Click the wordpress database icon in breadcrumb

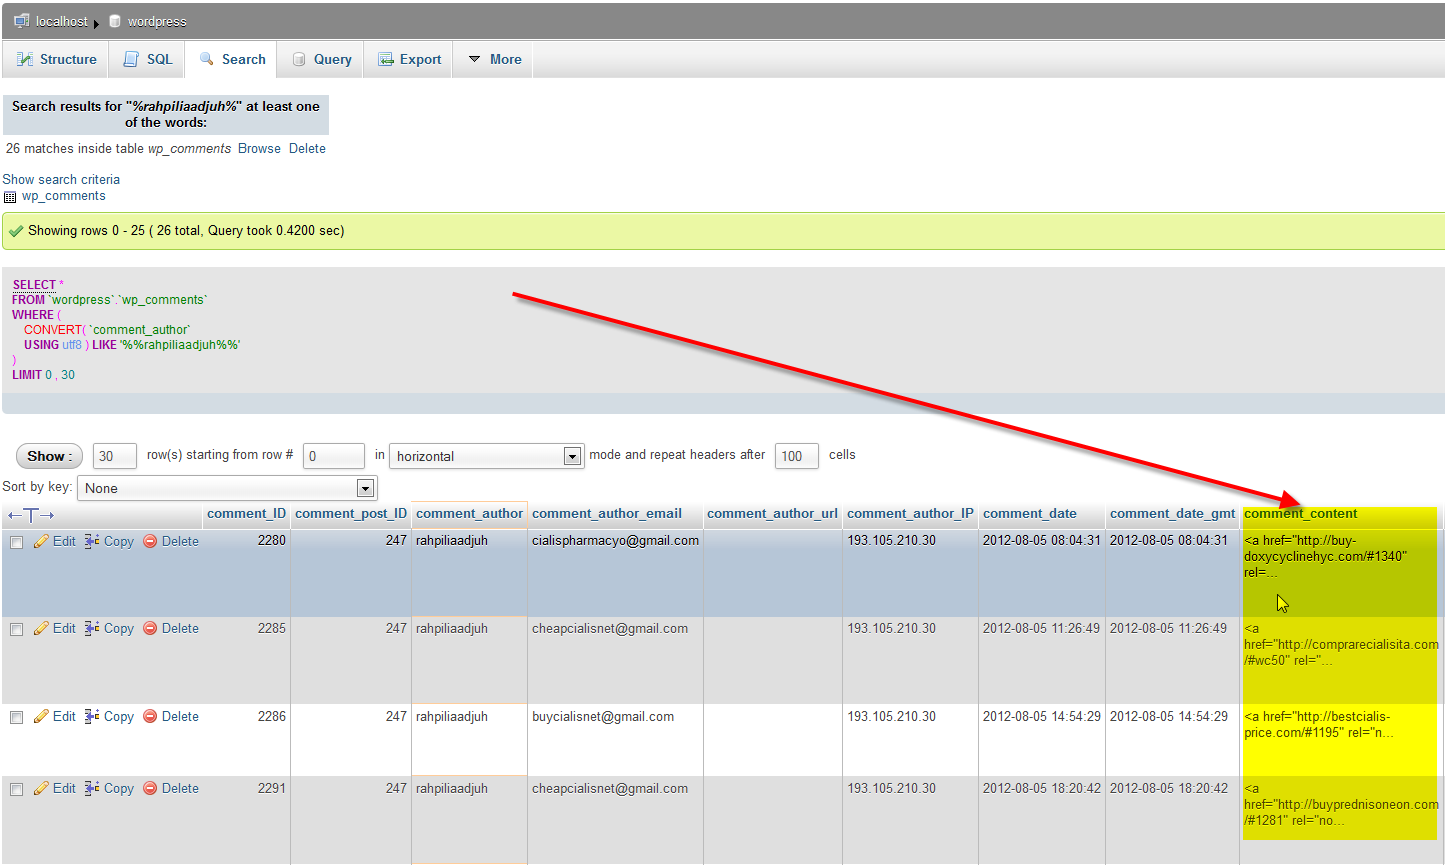pyautogui.click(x=115, y=21)
